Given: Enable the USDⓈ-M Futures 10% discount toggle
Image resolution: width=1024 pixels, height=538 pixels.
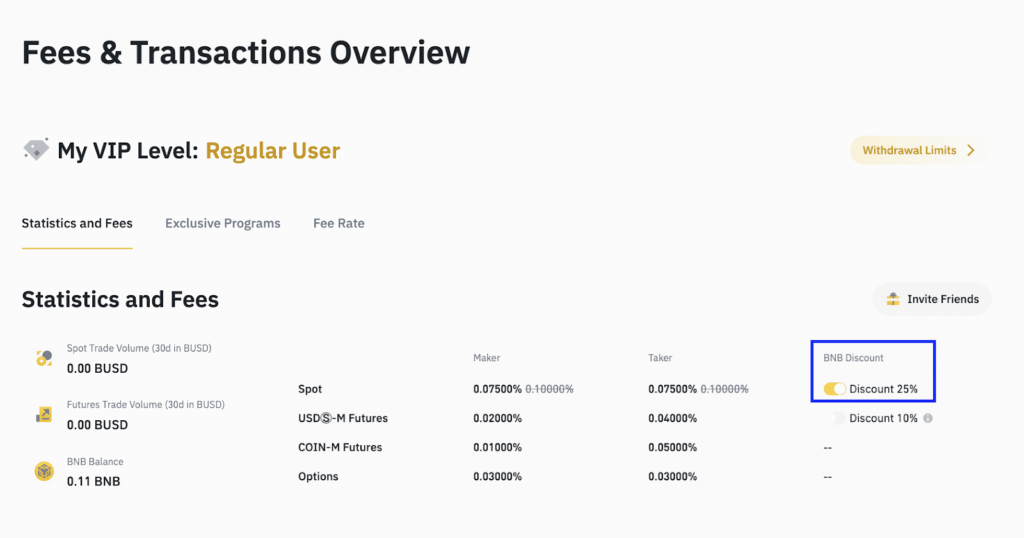Looking at the screenshot, I should pos(838,418).
